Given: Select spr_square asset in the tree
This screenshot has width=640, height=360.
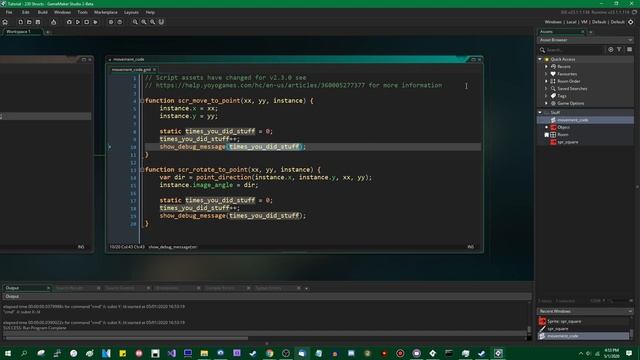Looking at the screenshot, I should [567, 142].
